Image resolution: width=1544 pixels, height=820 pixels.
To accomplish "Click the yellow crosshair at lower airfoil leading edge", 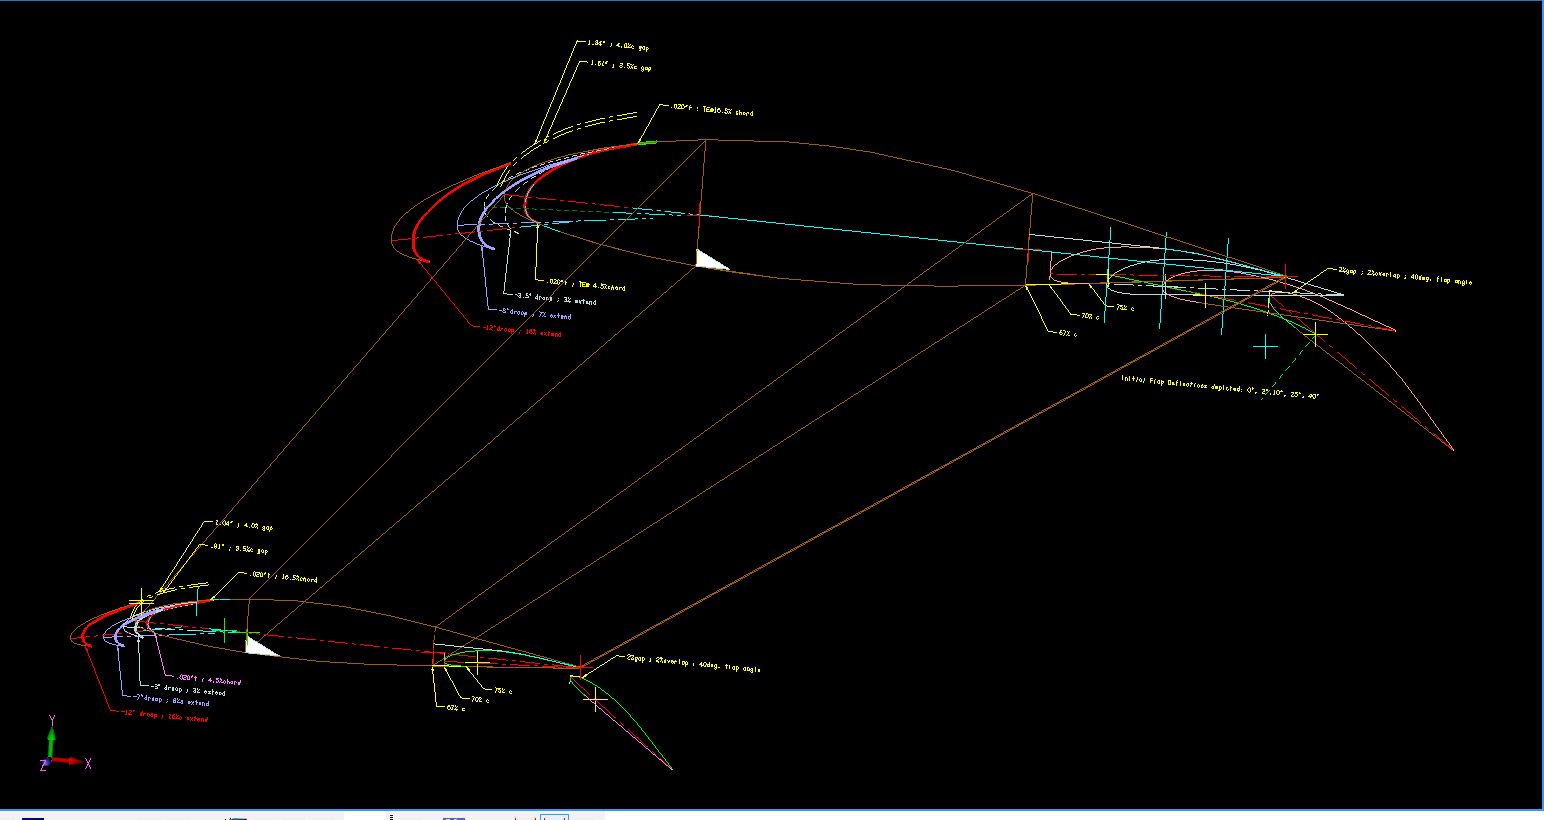I will pyautogui.click(x=139, y=603).
